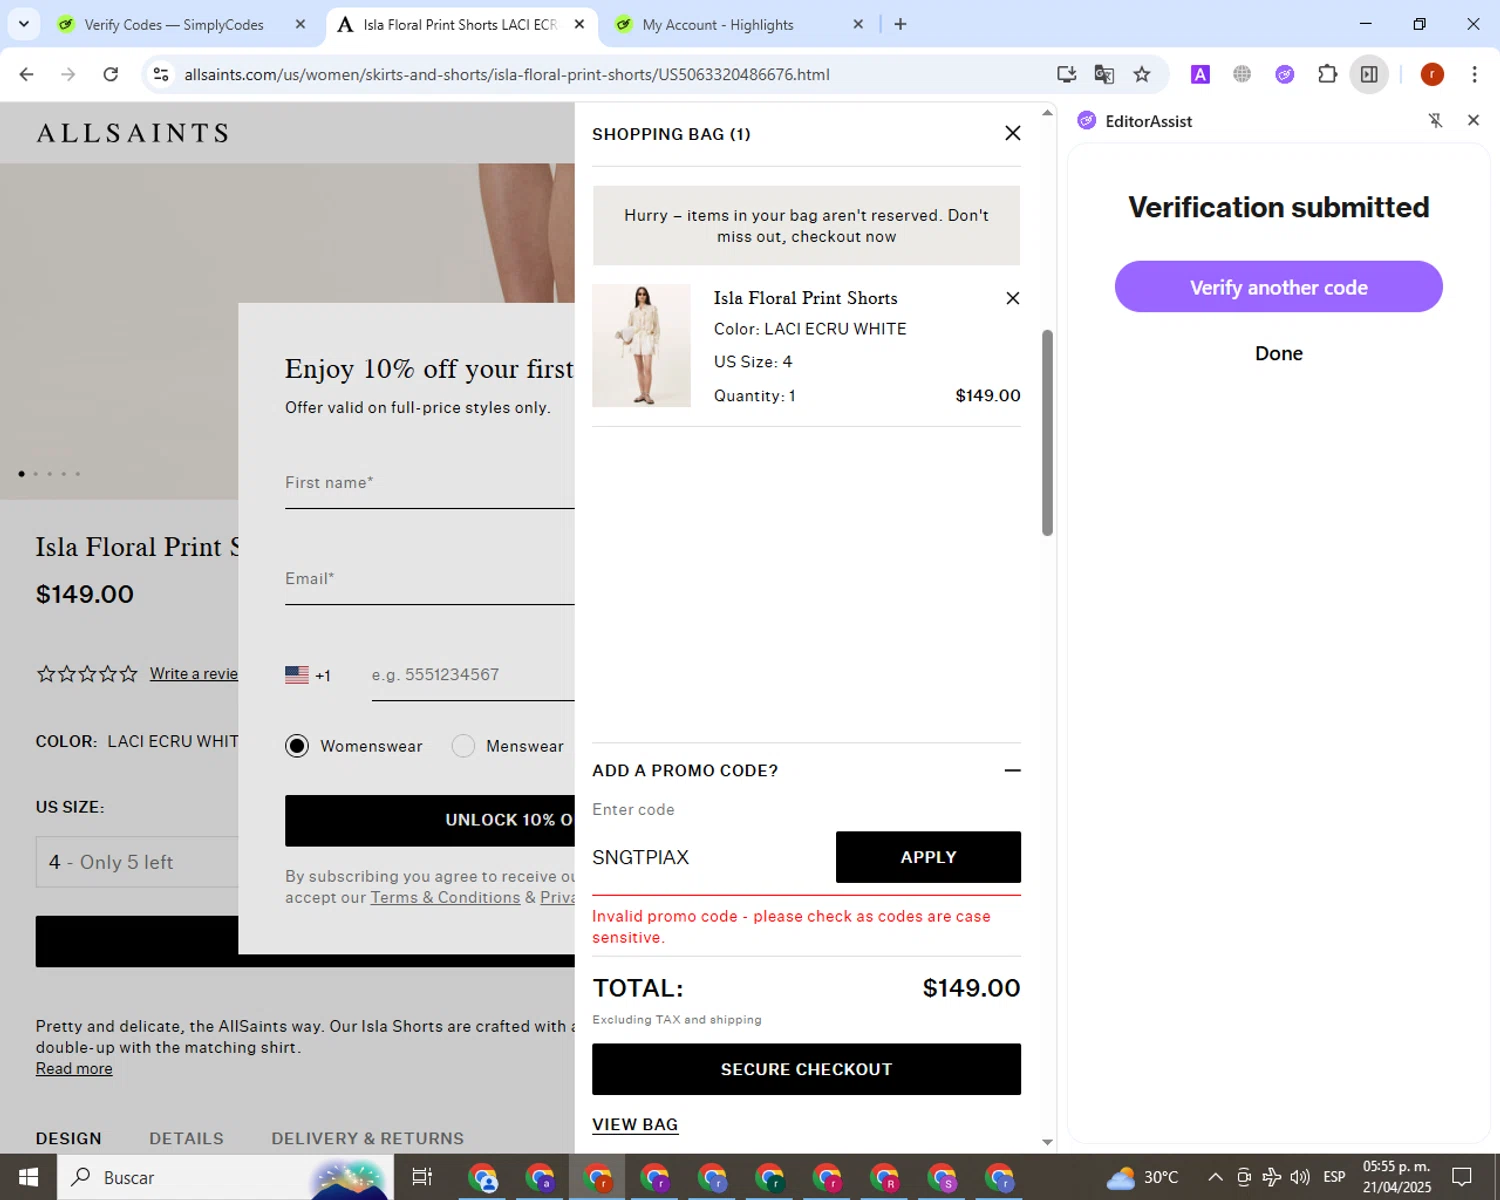Open the weather 30°C widget
The height and width of the screenshot is (1200, 1500).
[1142, 1177]
